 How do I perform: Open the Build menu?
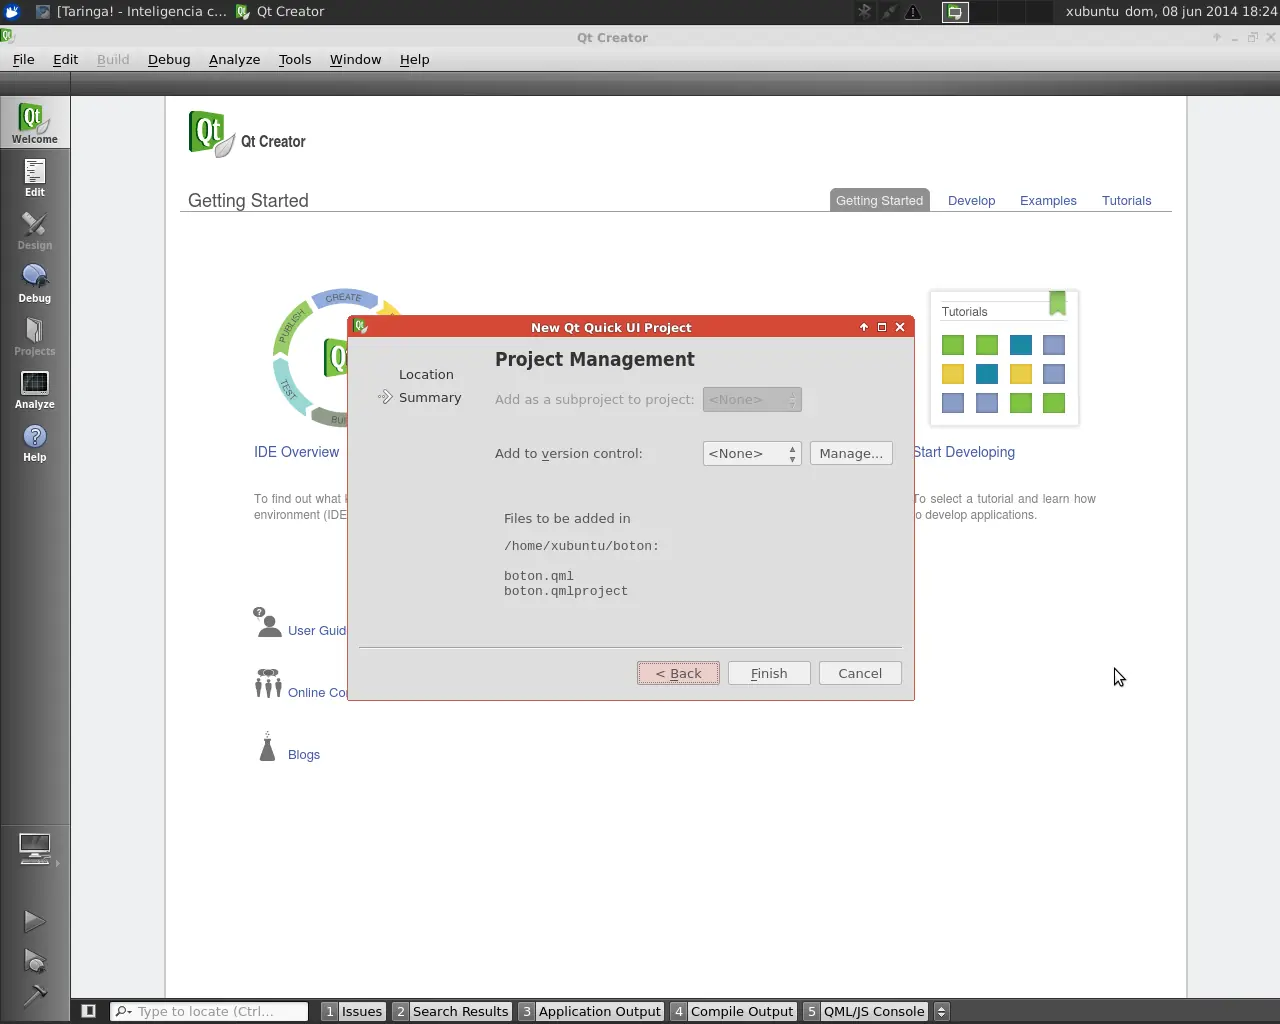coord(113,59)
